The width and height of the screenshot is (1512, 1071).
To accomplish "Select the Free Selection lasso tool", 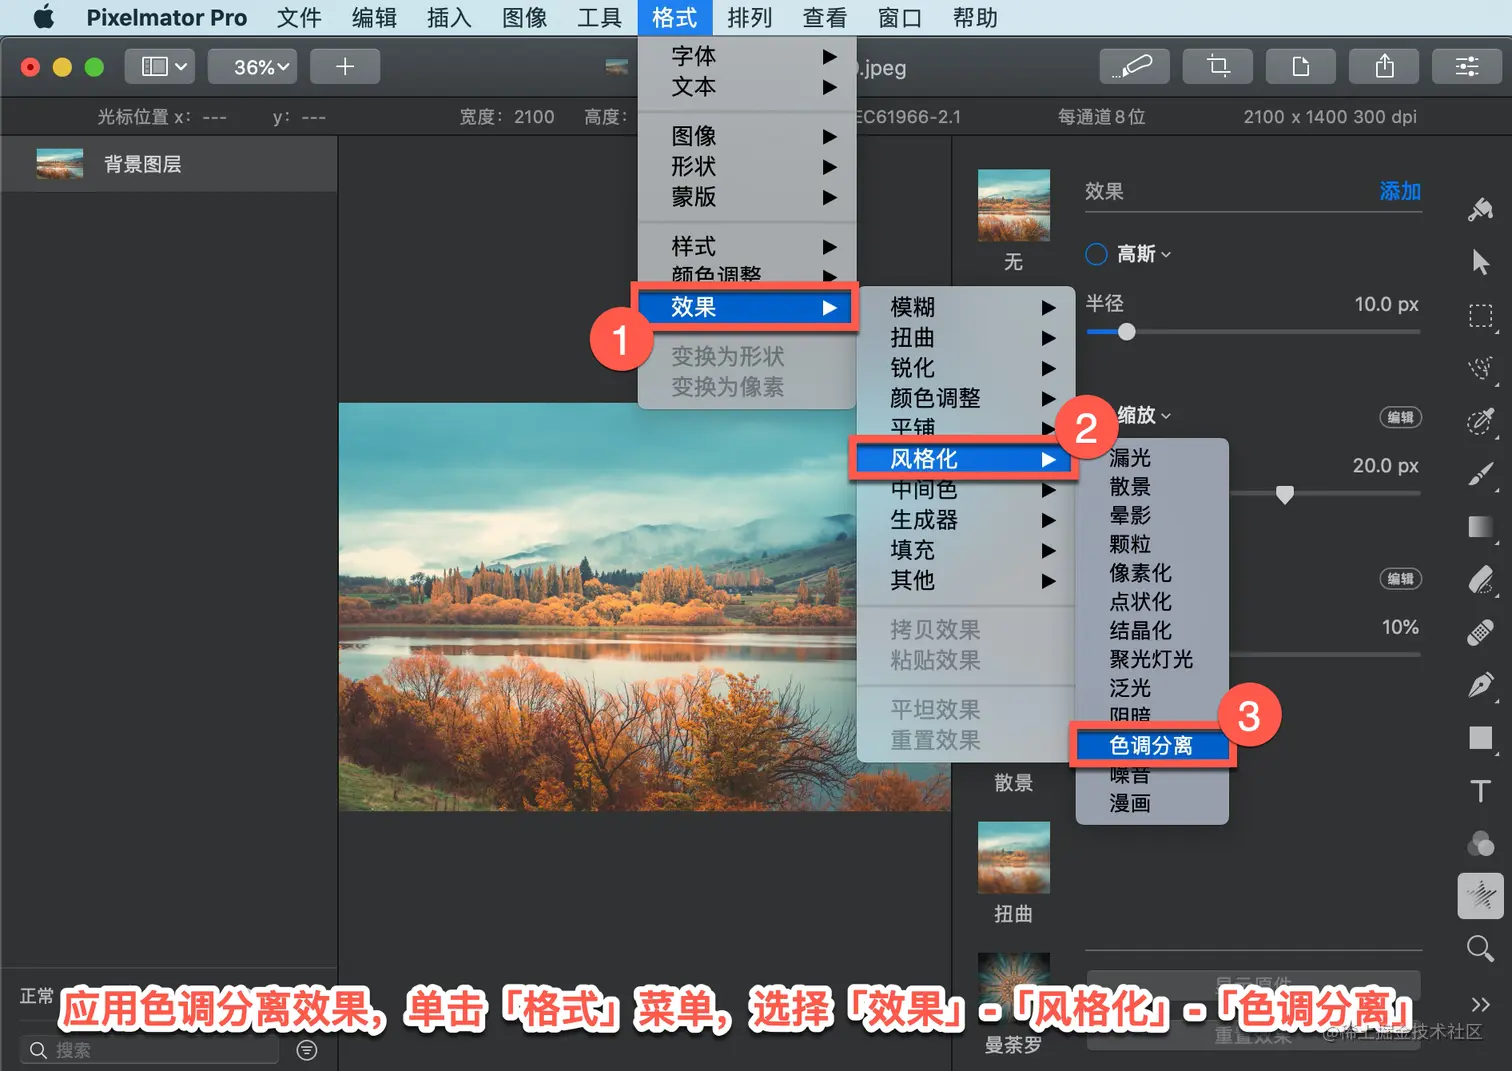I will pos(1481,368).
